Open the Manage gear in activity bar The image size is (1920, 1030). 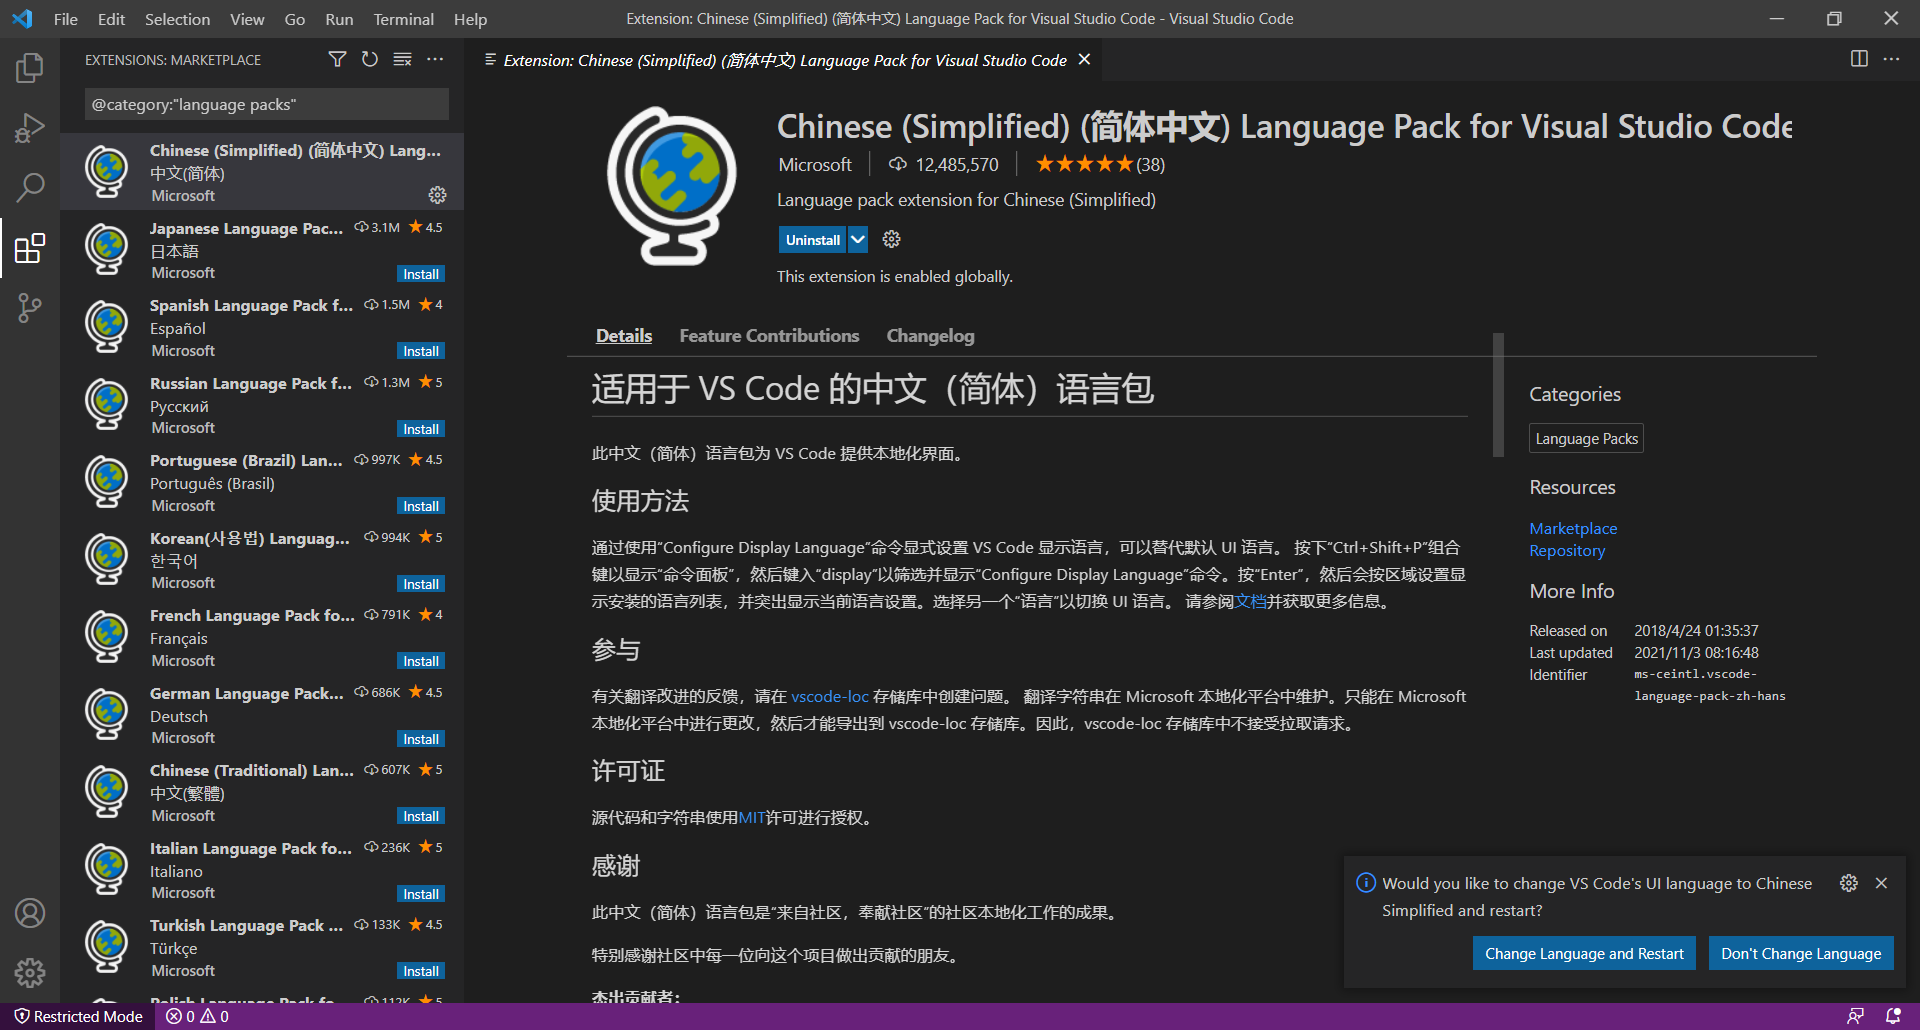[30, 972]
